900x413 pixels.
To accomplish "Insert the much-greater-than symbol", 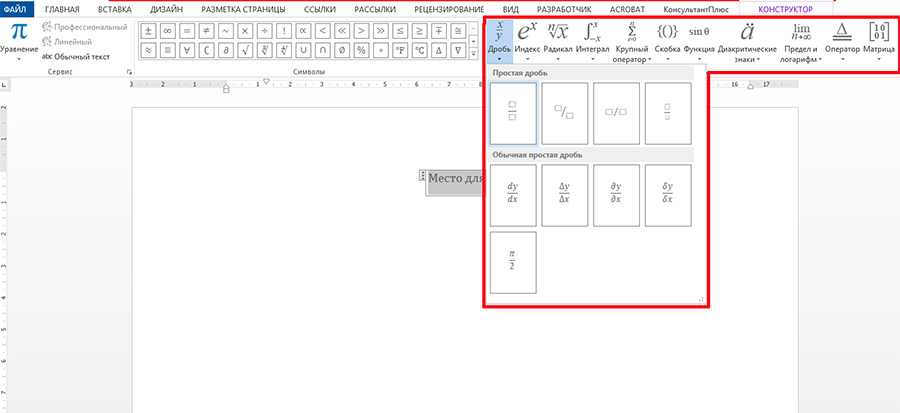I will click(x=382, y=31).
